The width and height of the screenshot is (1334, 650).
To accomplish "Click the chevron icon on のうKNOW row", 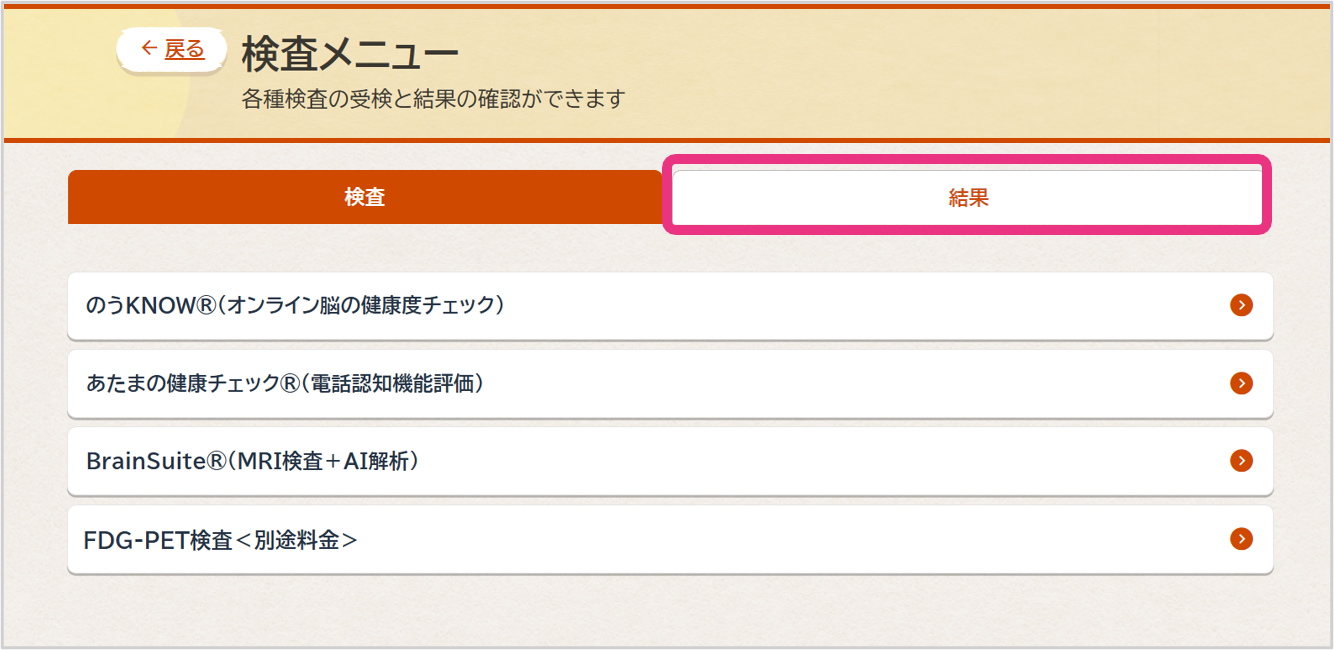I will pos(1241,305).
